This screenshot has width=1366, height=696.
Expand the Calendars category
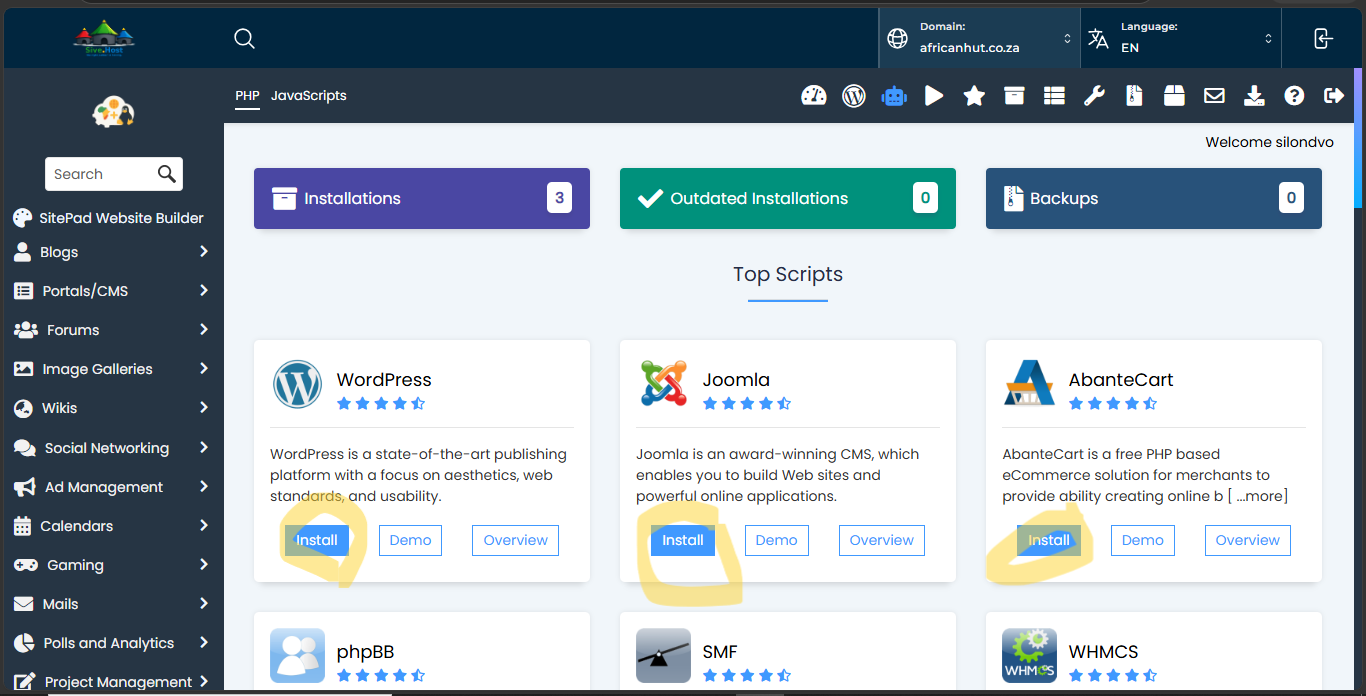point(112,526)
